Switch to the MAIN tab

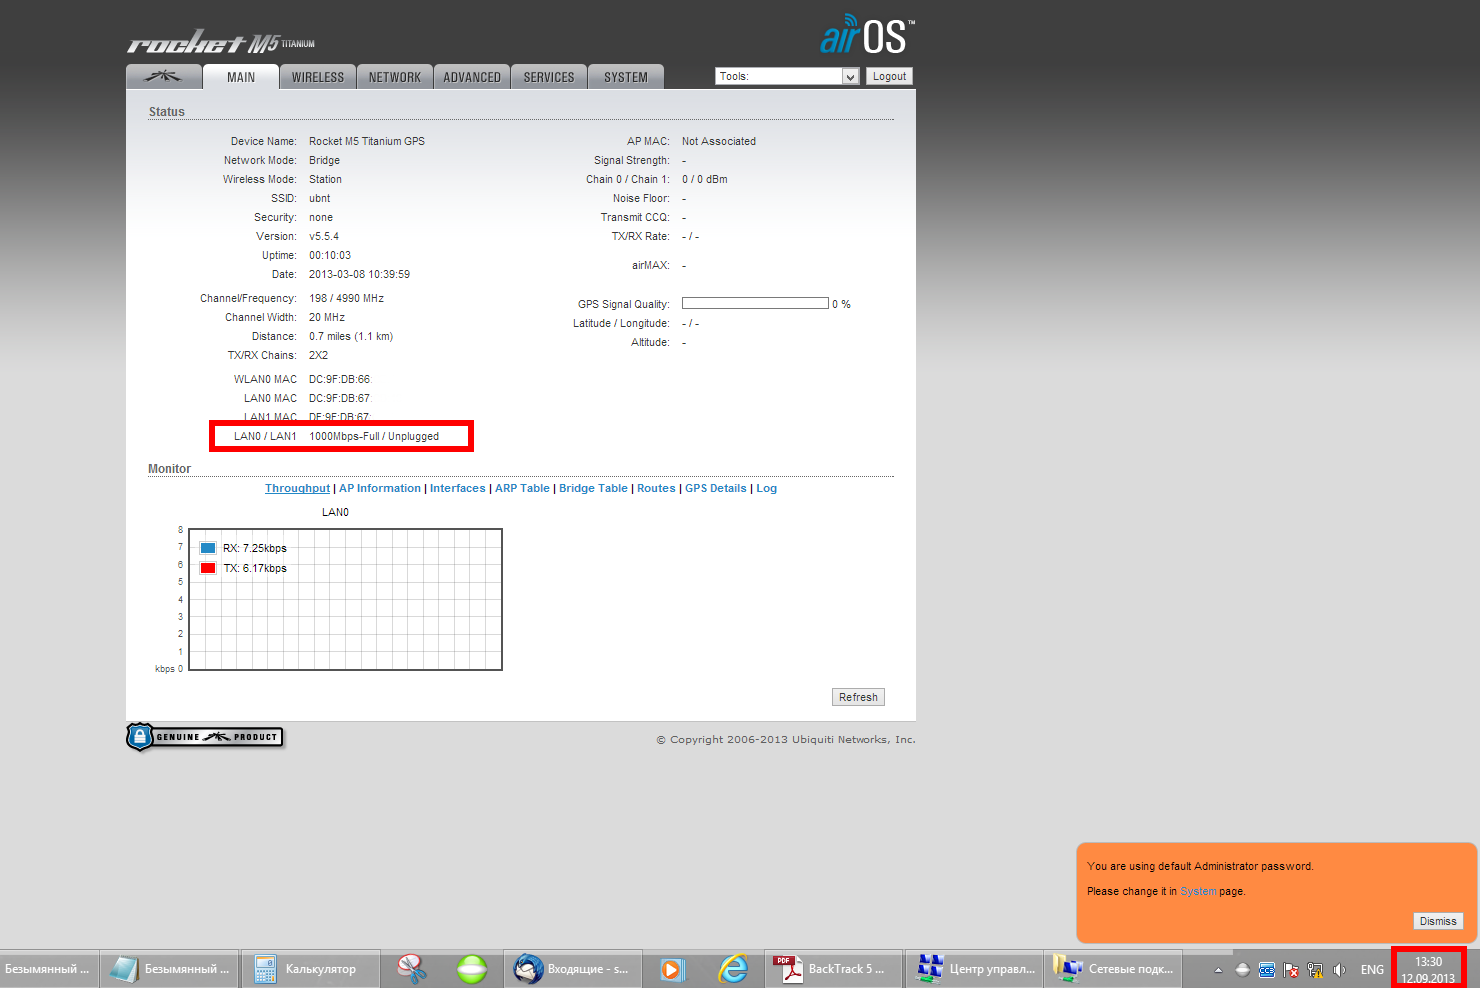click(x=241, y=77)
